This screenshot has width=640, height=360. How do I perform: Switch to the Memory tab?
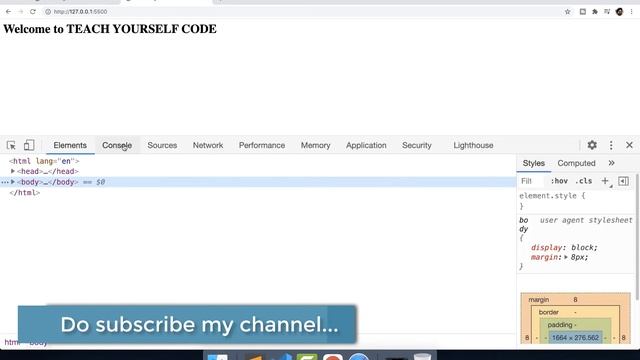point(315,145)
